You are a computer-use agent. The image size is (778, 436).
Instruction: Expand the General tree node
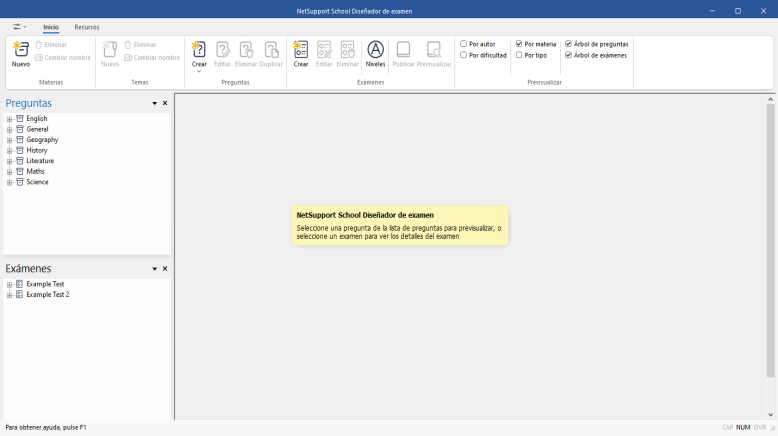point(9,129)
